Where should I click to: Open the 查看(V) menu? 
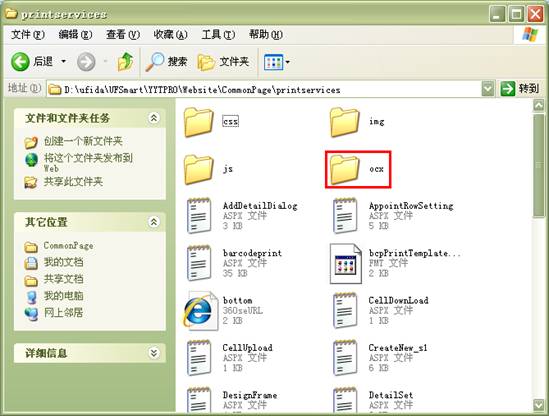[x=123, y=35]
